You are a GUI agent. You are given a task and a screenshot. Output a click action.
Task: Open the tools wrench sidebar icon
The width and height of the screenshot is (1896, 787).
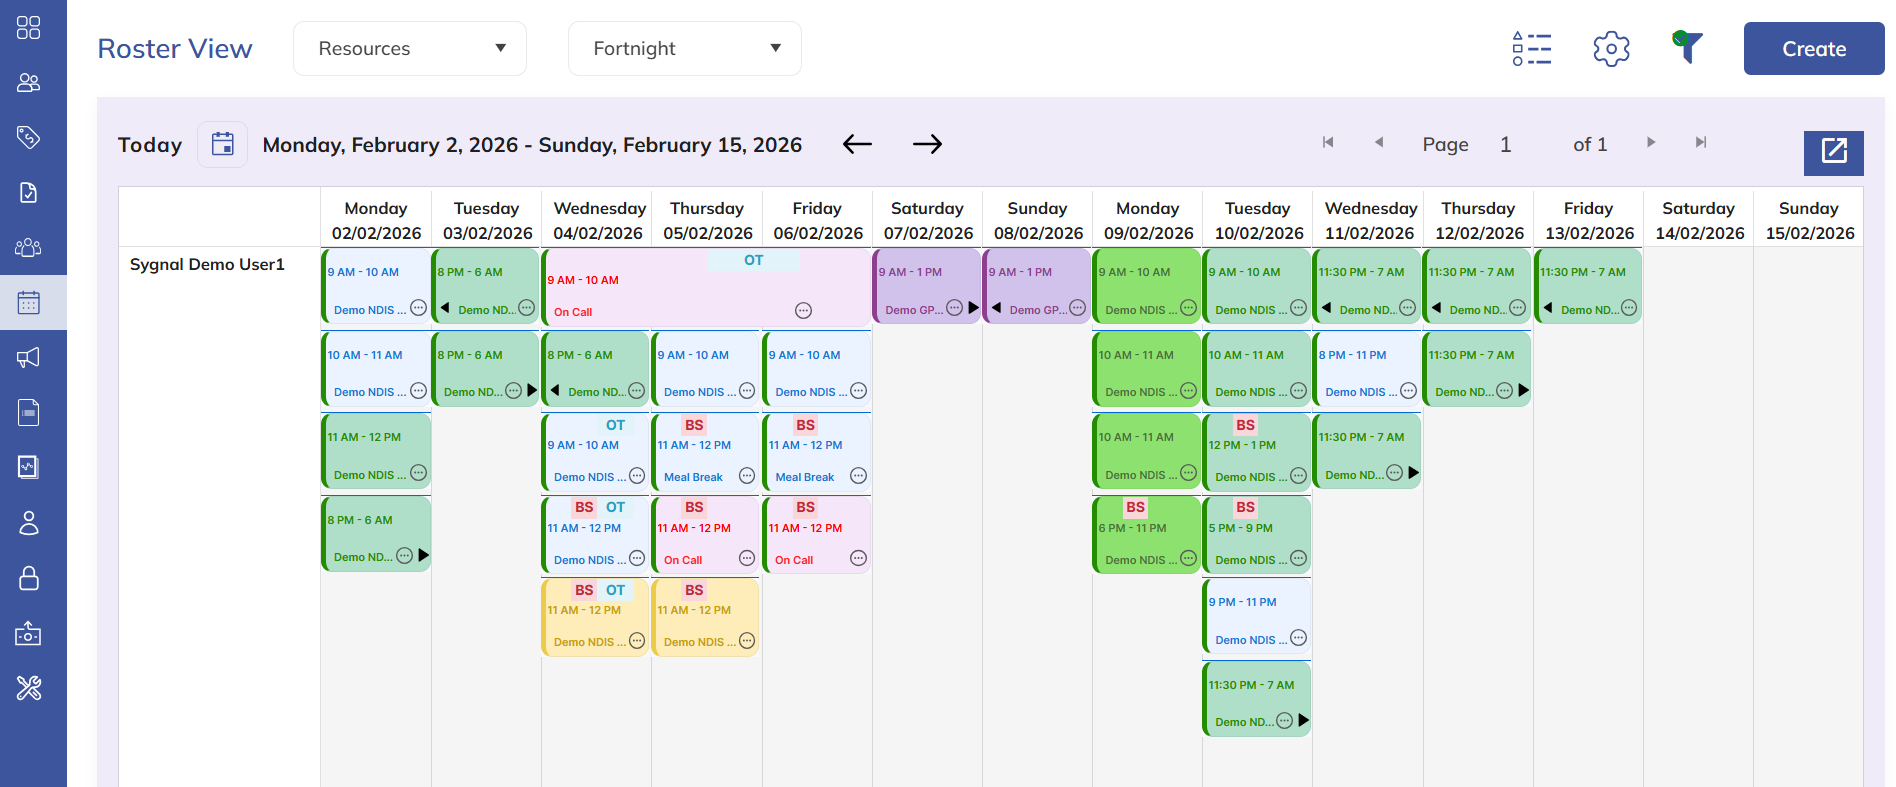pos(29,688)
